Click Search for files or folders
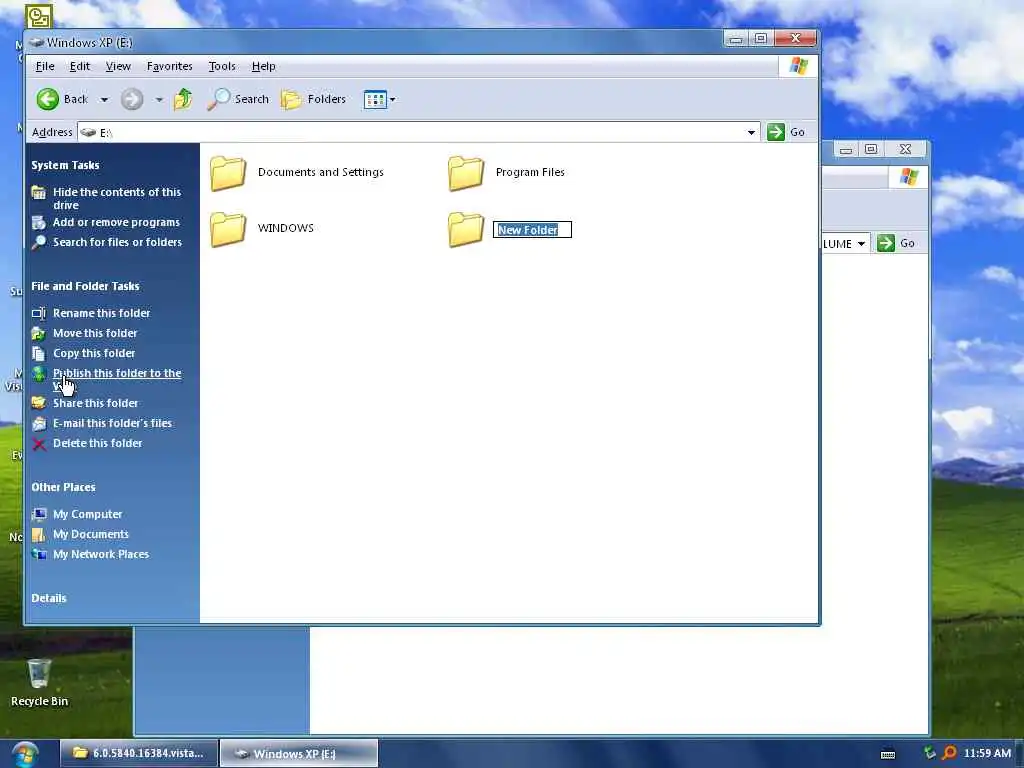Image resolution: width=1024 pixels, height=768 pixels. [118, 242]
